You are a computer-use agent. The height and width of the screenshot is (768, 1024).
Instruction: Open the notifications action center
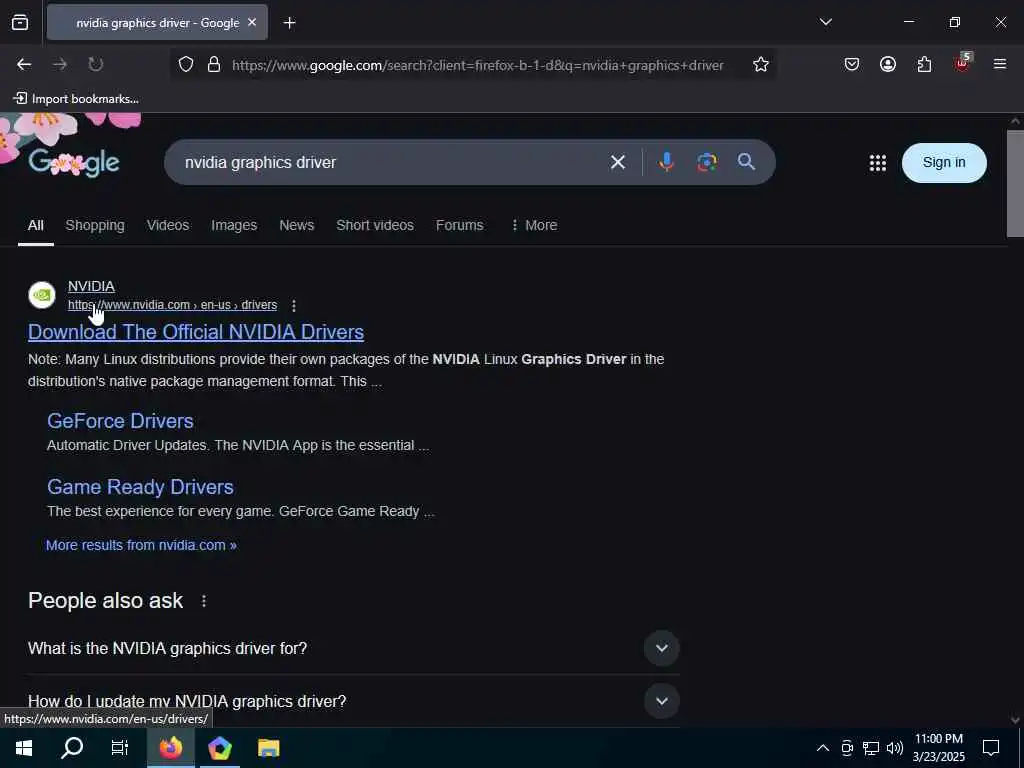pyautogui.click(x=991, y=748)
